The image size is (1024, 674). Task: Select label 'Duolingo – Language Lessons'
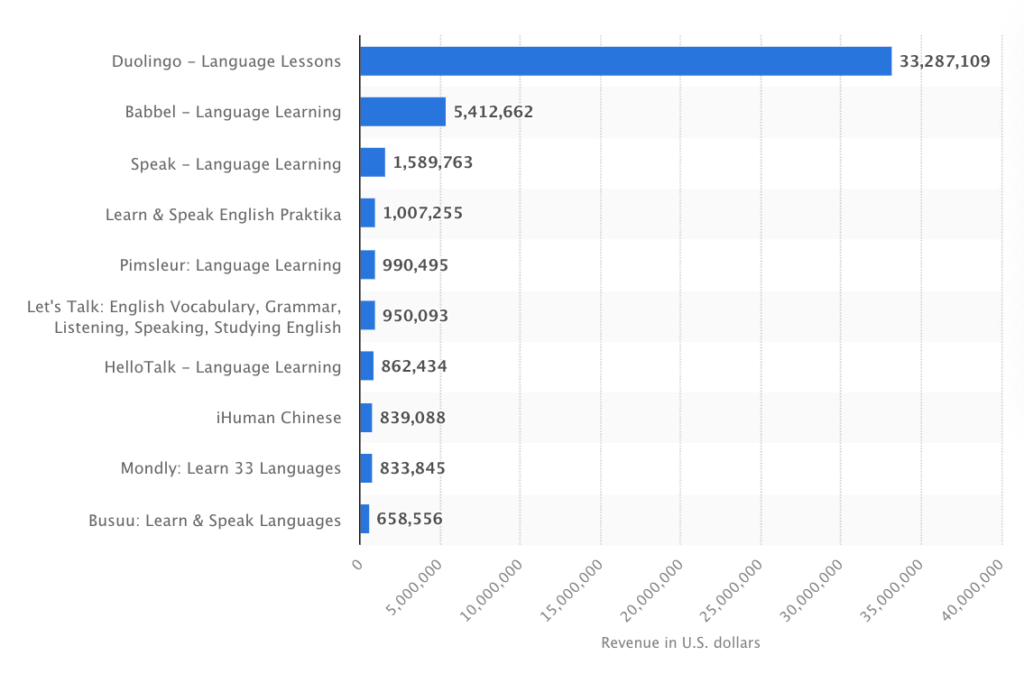[x=227, y=61]
